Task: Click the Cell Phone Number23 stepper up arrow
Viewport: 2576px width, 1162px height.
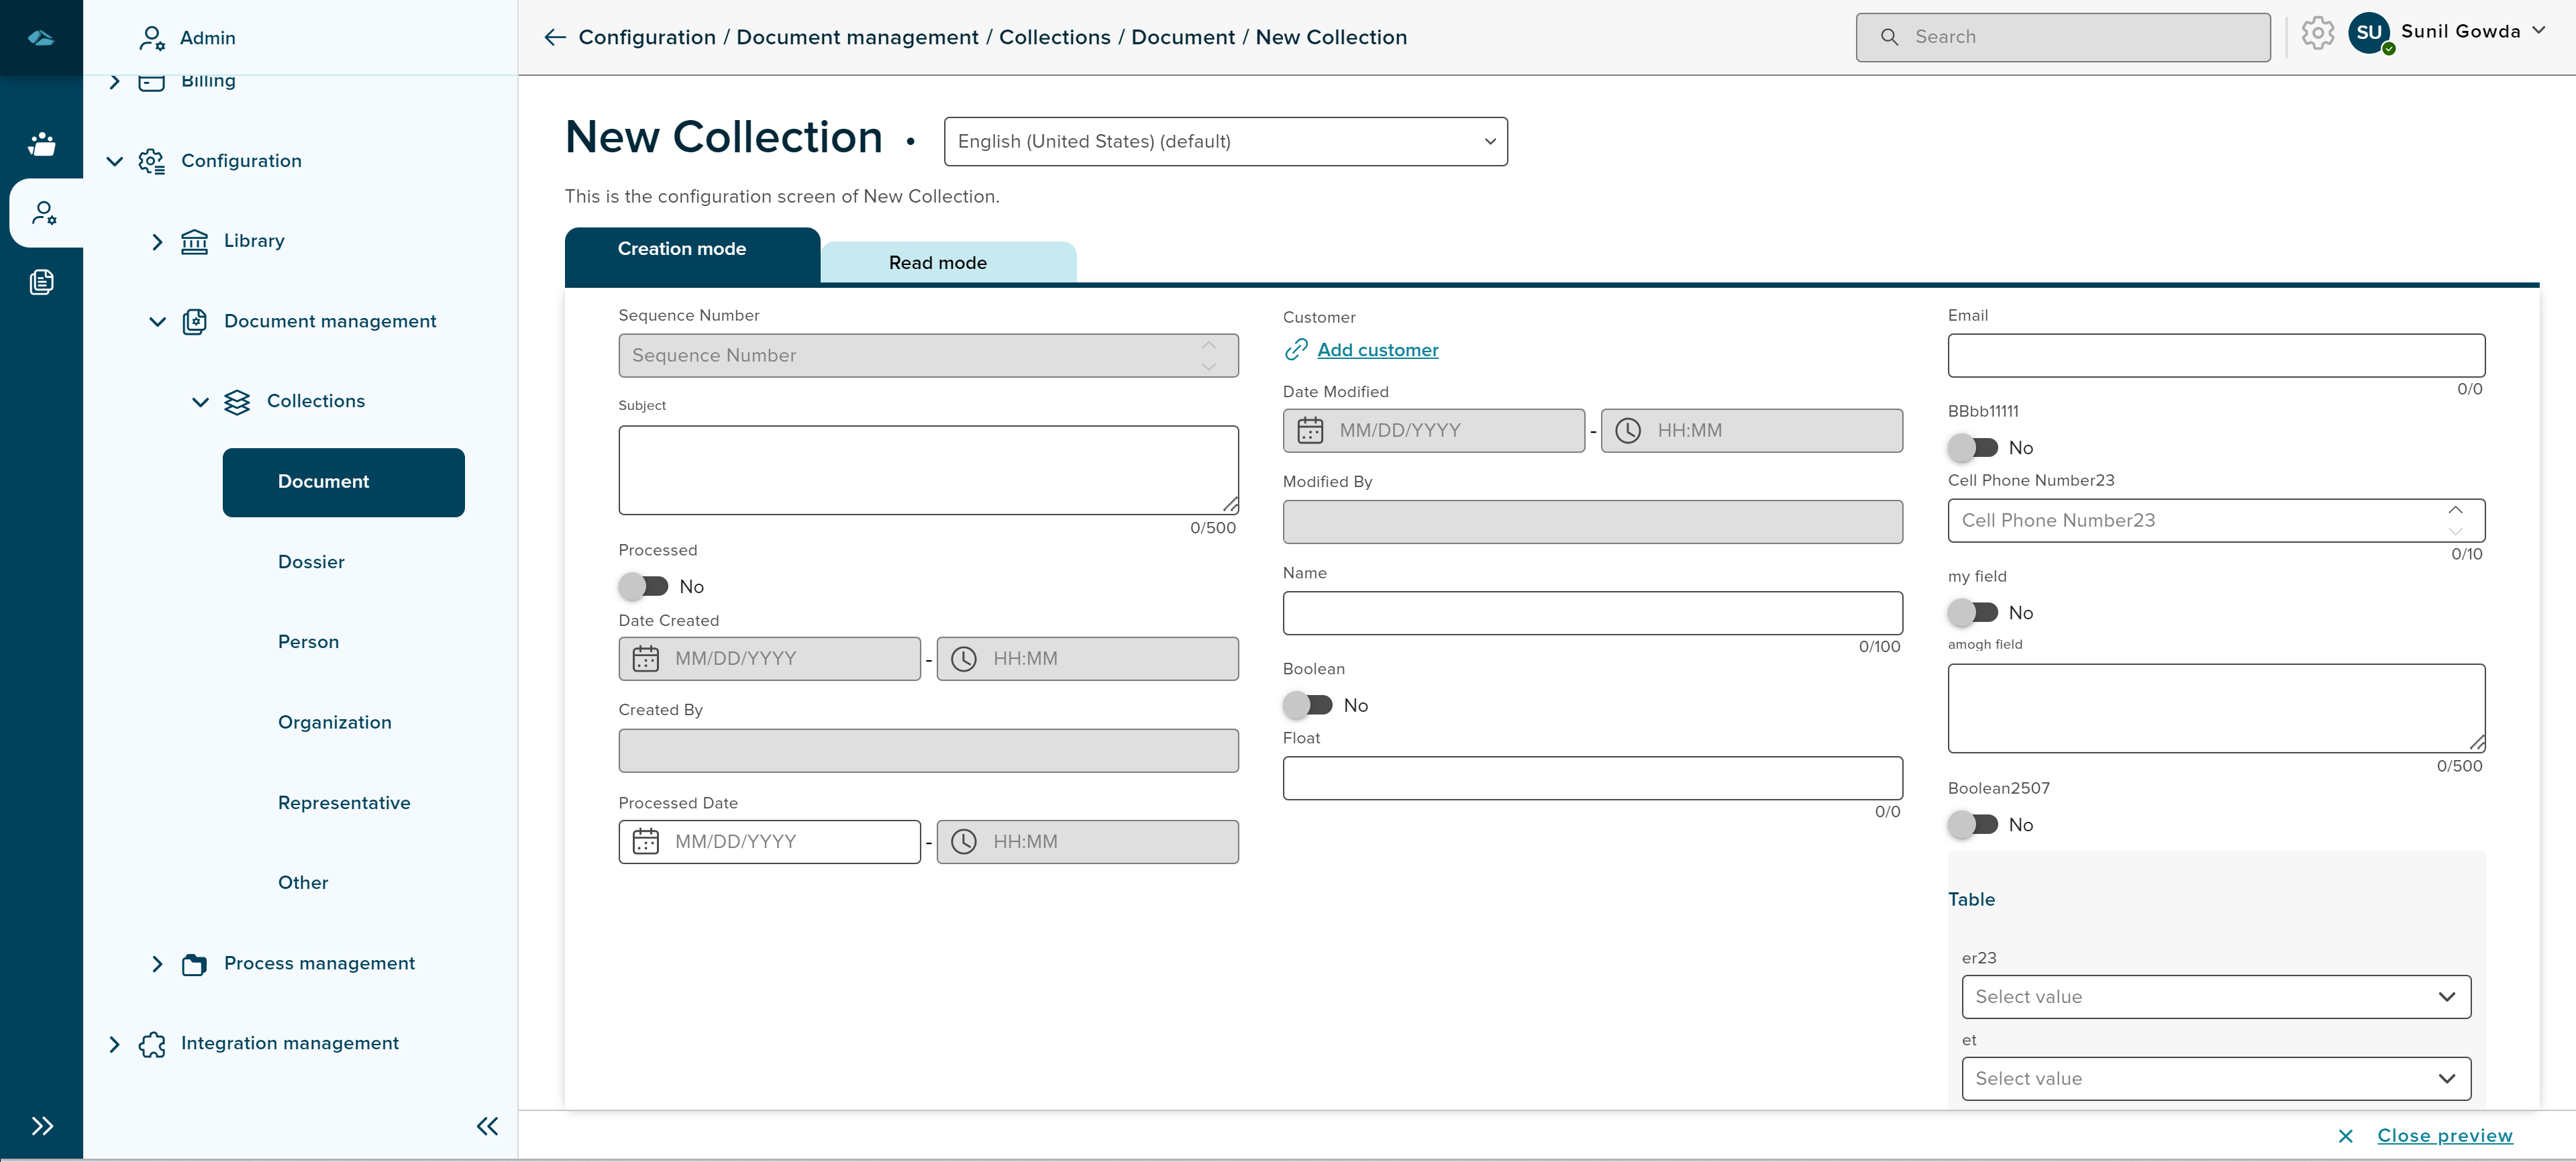Action: pyautogui.click(x=2455, y=510)
